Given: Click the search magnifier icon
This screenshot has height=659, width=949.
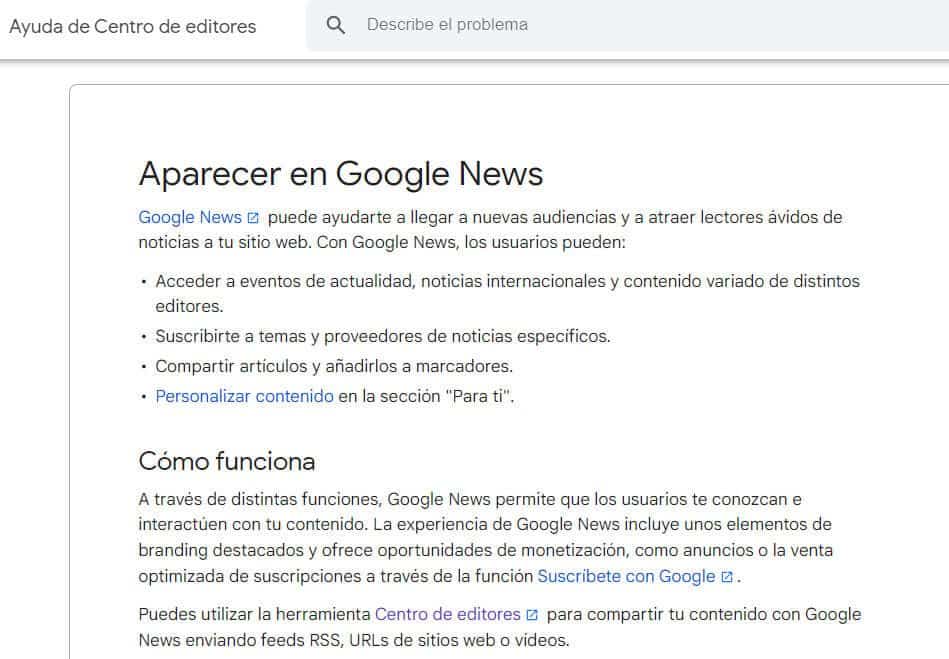Looking at the screenshot, I should point(335,25).
